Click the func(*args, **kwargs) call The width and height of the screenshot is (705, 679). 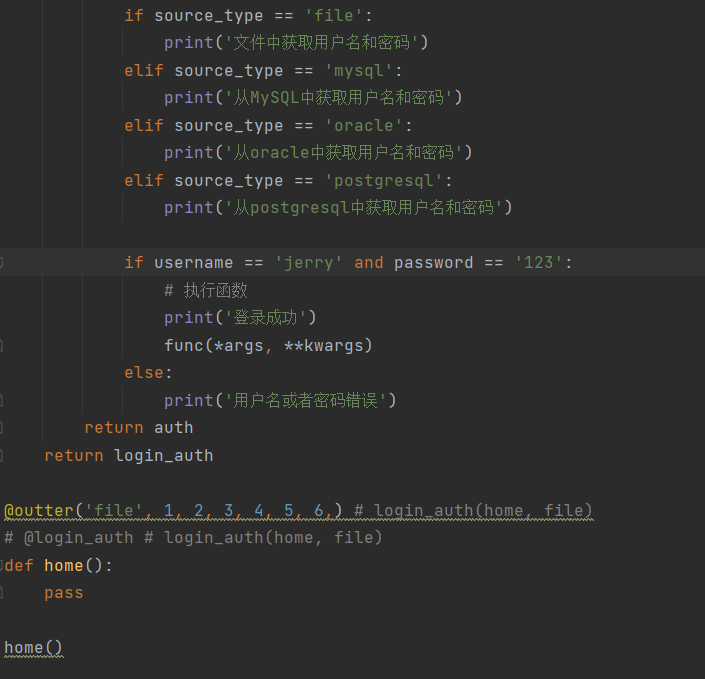[x=268, y=345]
